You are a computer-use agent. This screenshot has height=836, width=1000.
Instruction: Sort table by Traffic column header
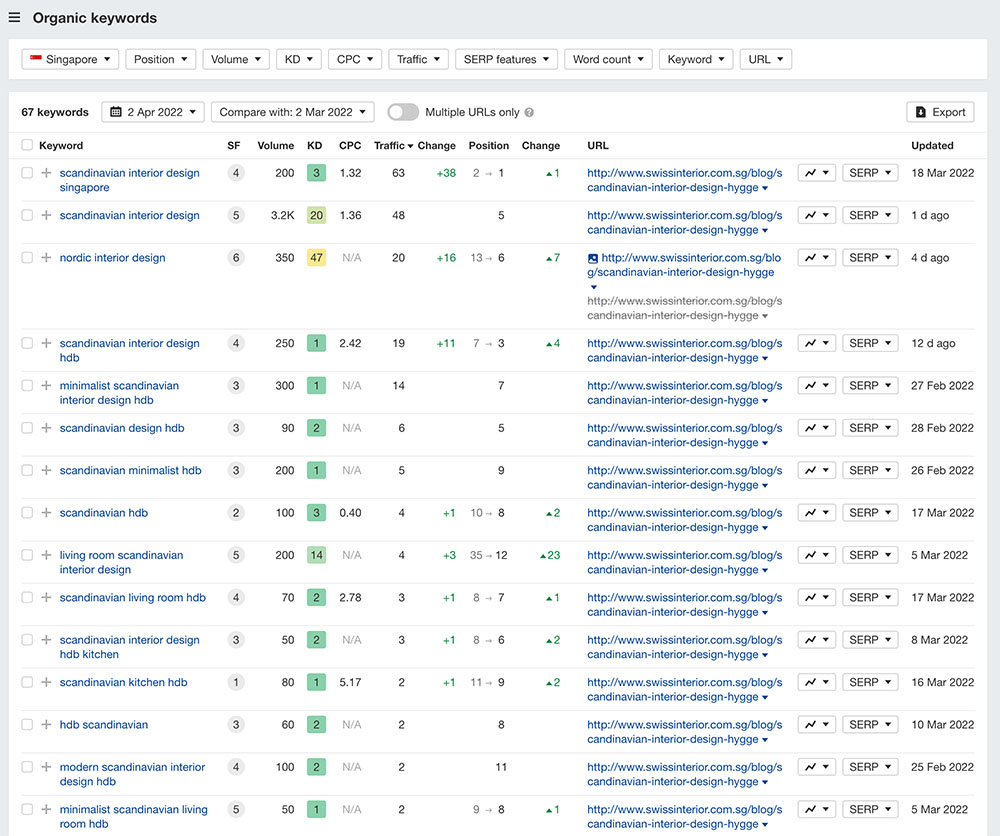click(x=392, y=145)
